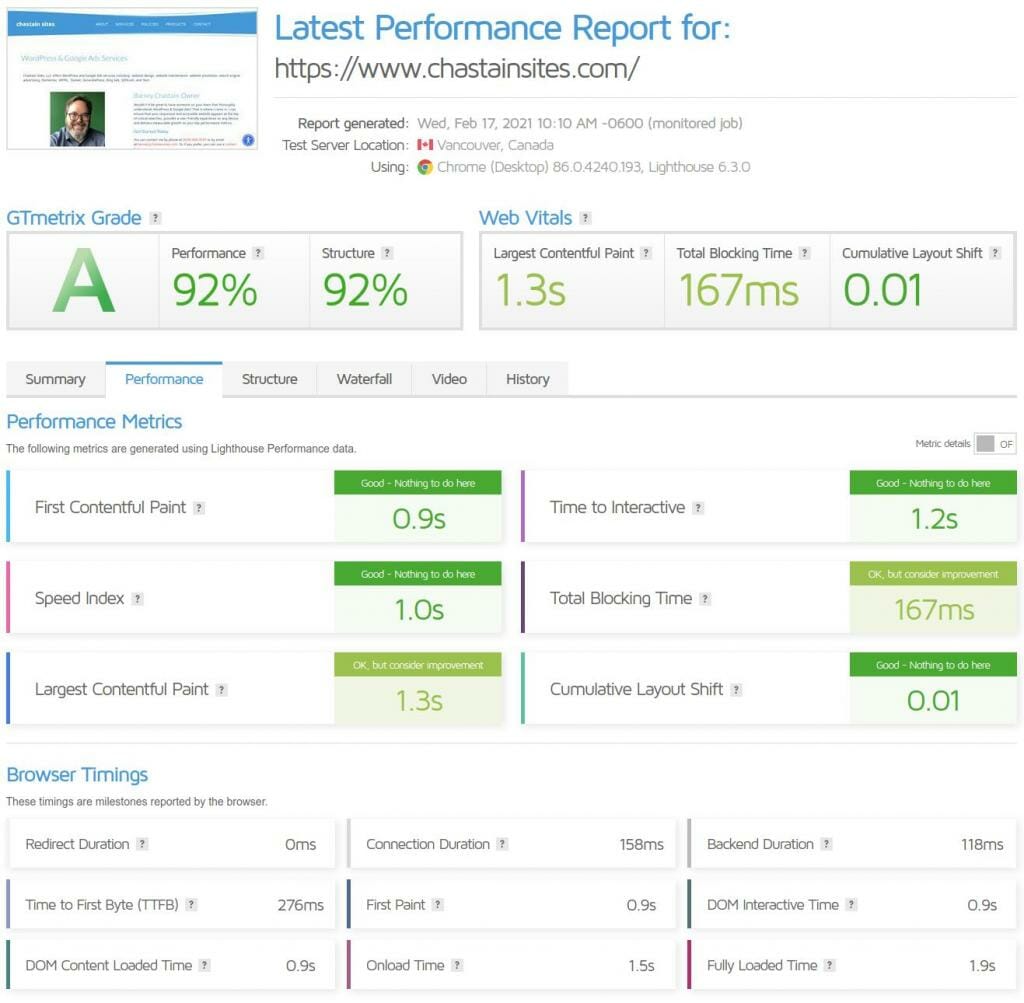Show help for Largest Contentful Paint metric row
The height and width of the screenshot is (1003, 1024).
coord(221,690)
